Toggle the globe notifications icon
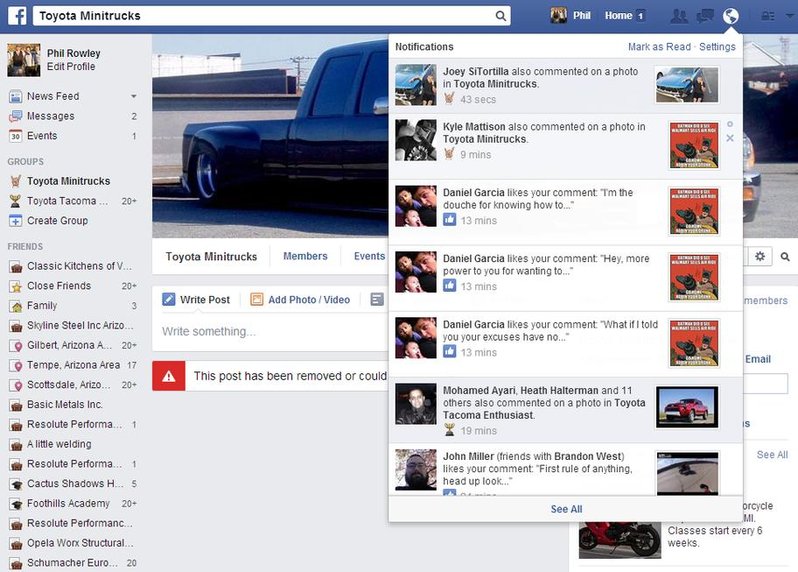The width and height of the screenshot is (798, 572). pyautogui.click(x=730, y=16)
